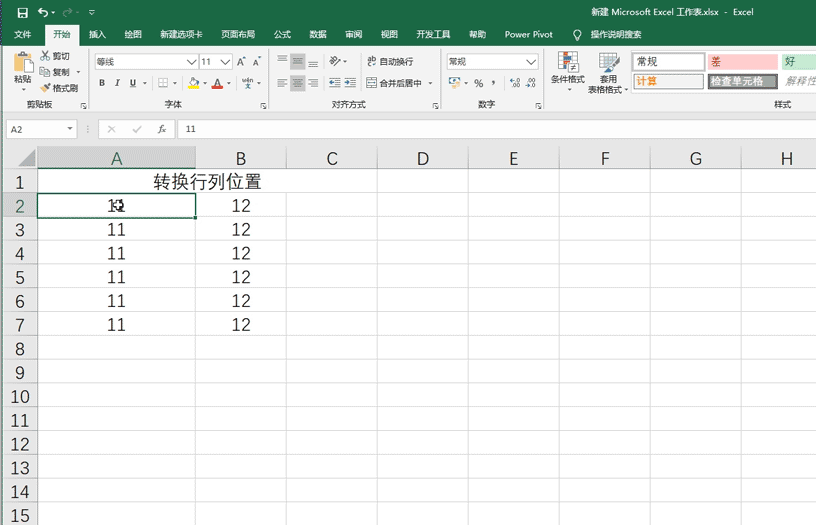816x525 pixels.
Task: Toggle center horizontal alignment
Action: (x=298, y=83)
